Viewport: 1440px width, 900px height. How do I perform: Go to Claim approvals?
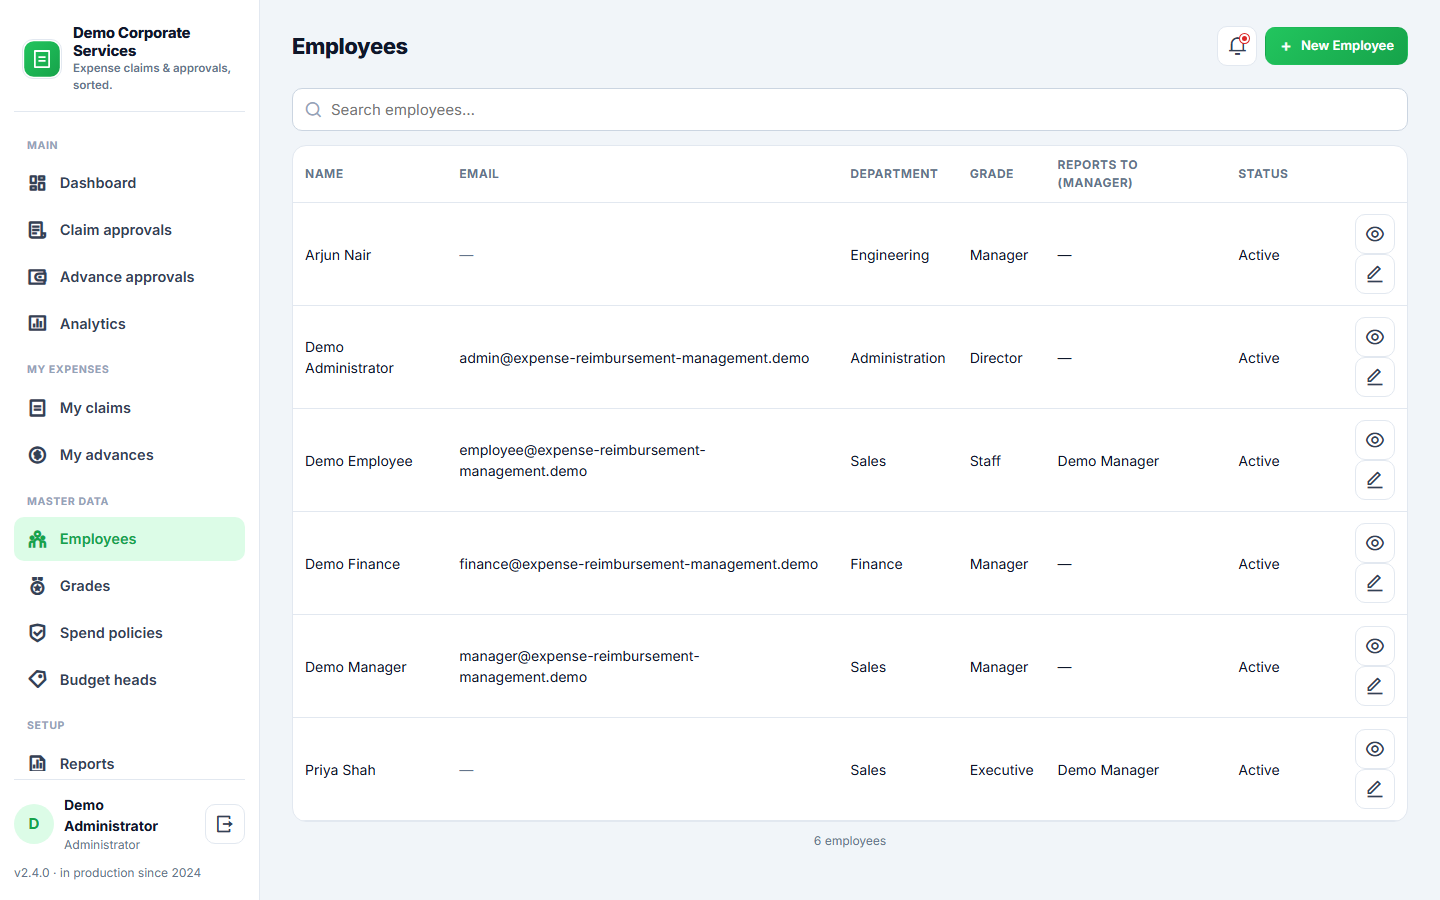[x=129, y=230]
